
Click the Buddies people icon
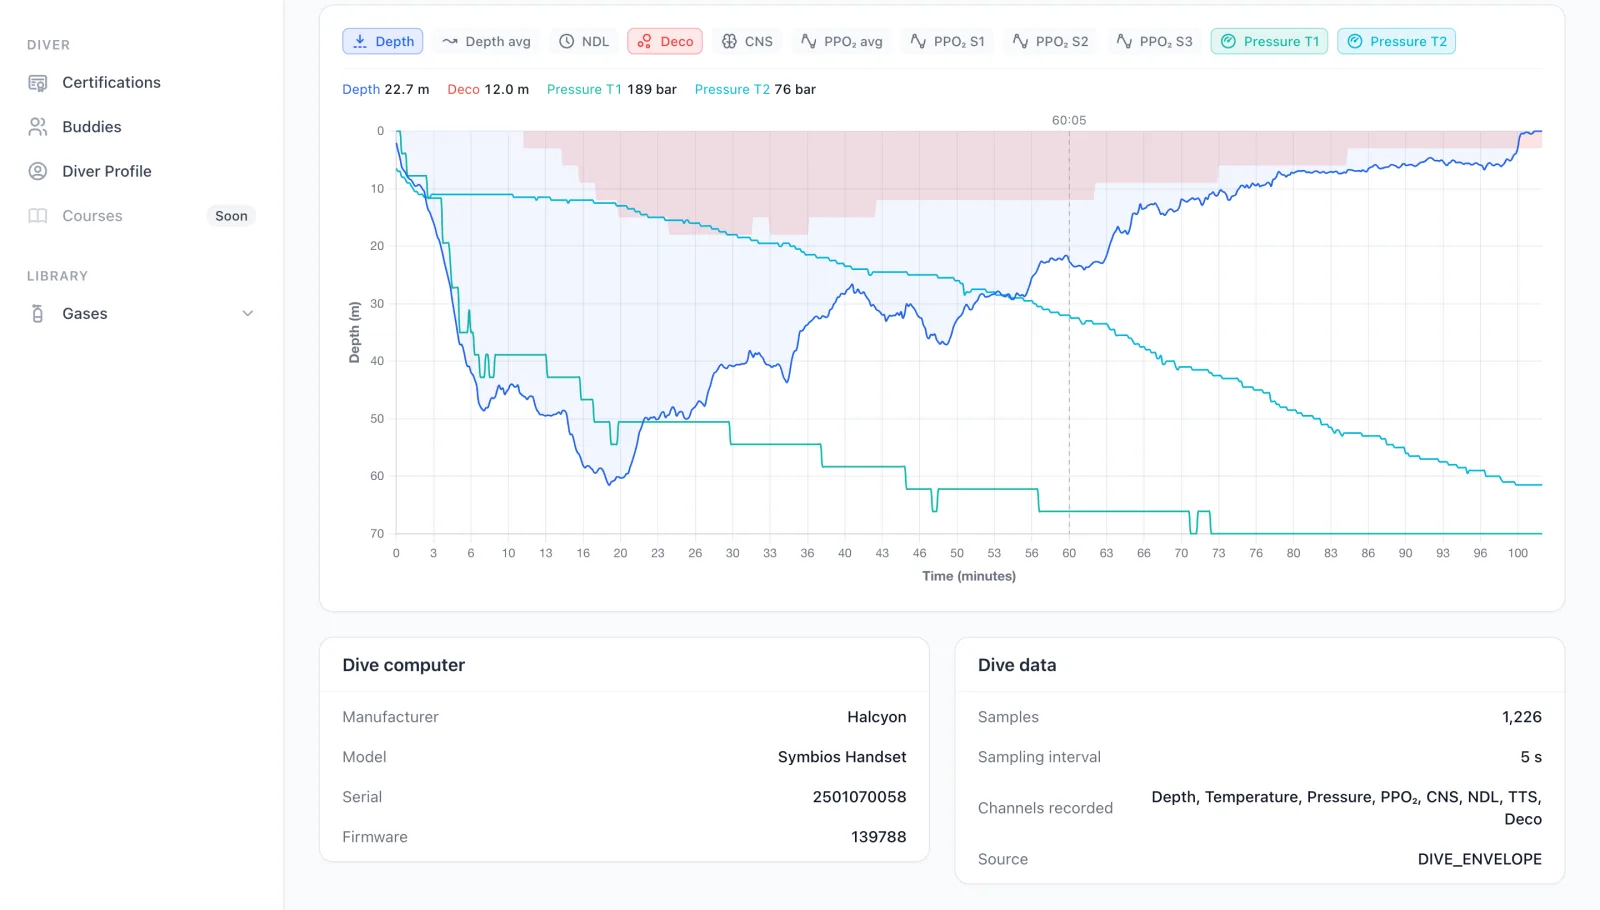(38, 127)
